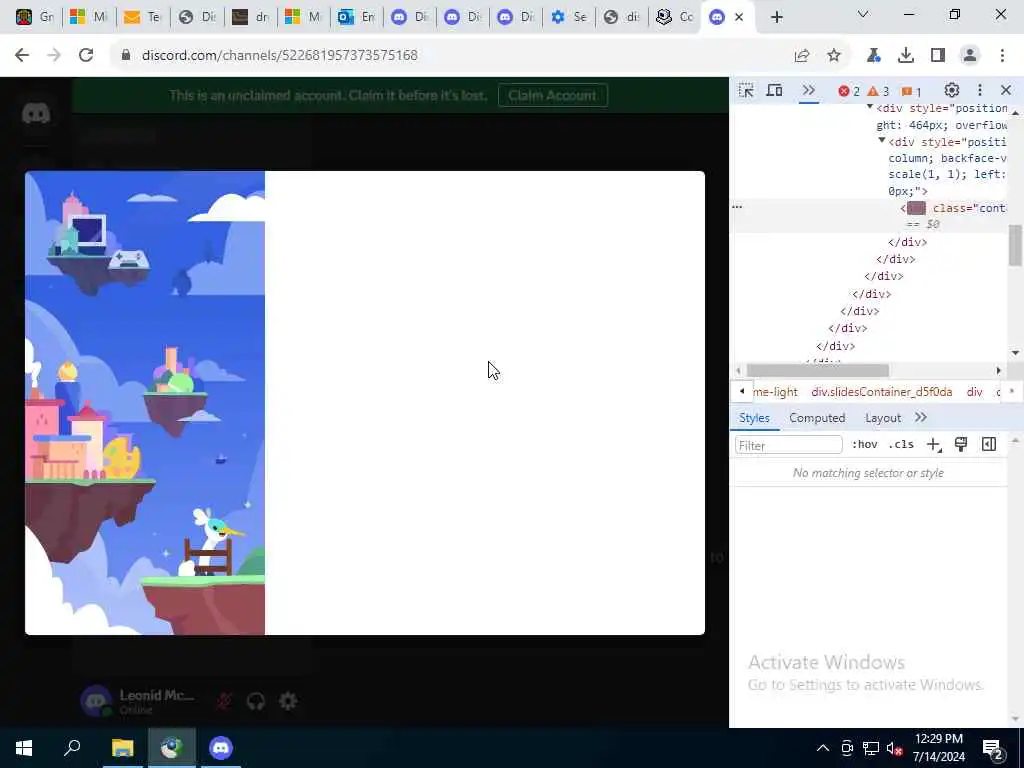Switch to the Layout tab
Viewport: 1024px width, 768px height.
[x=883, y=418]
